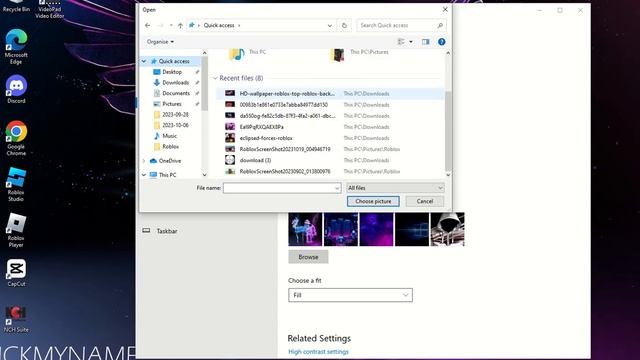Launch Google Chrome from the desktop
Viewport: 640px width, 360px height.
(16, 138)
